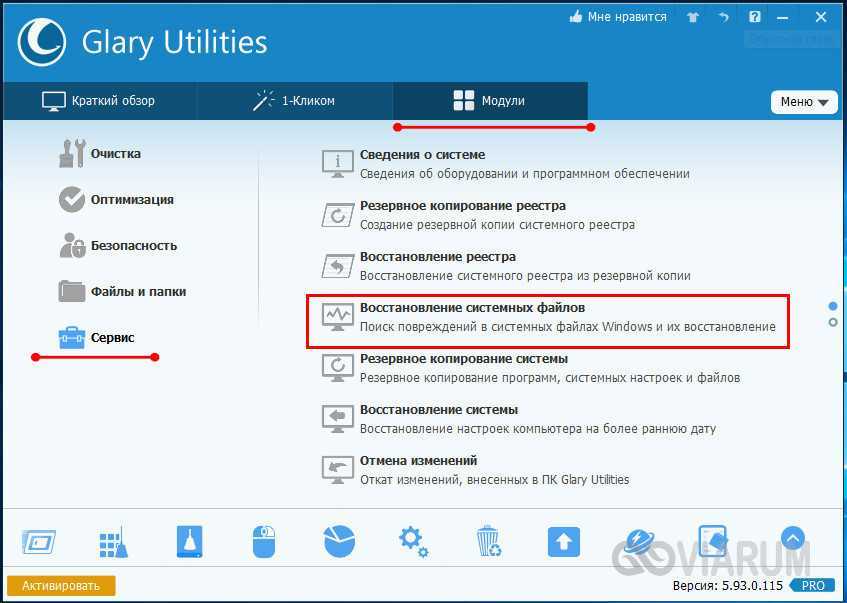Screen dimensions: 847x603
Task: Click the mouse-shaped icon in bottom toolbar
Action: 262,542
